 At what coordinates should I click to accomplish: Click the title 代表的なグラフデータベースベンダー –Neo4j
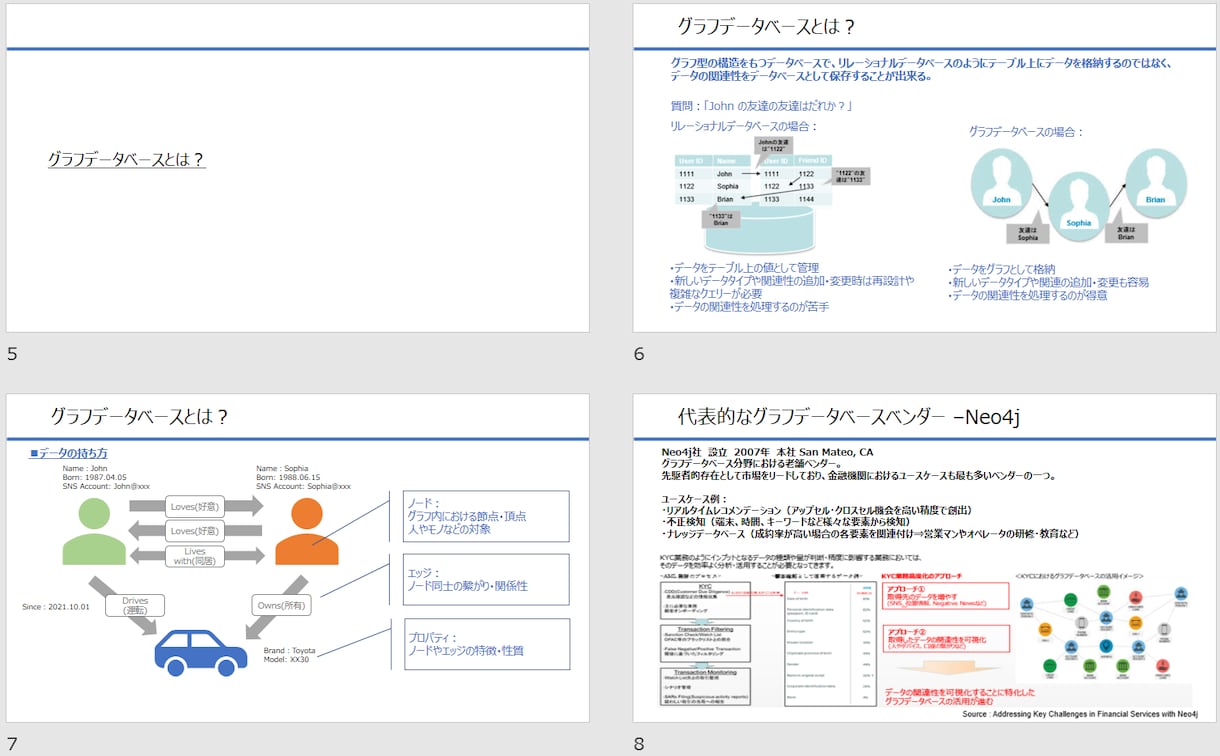(848, 416)
